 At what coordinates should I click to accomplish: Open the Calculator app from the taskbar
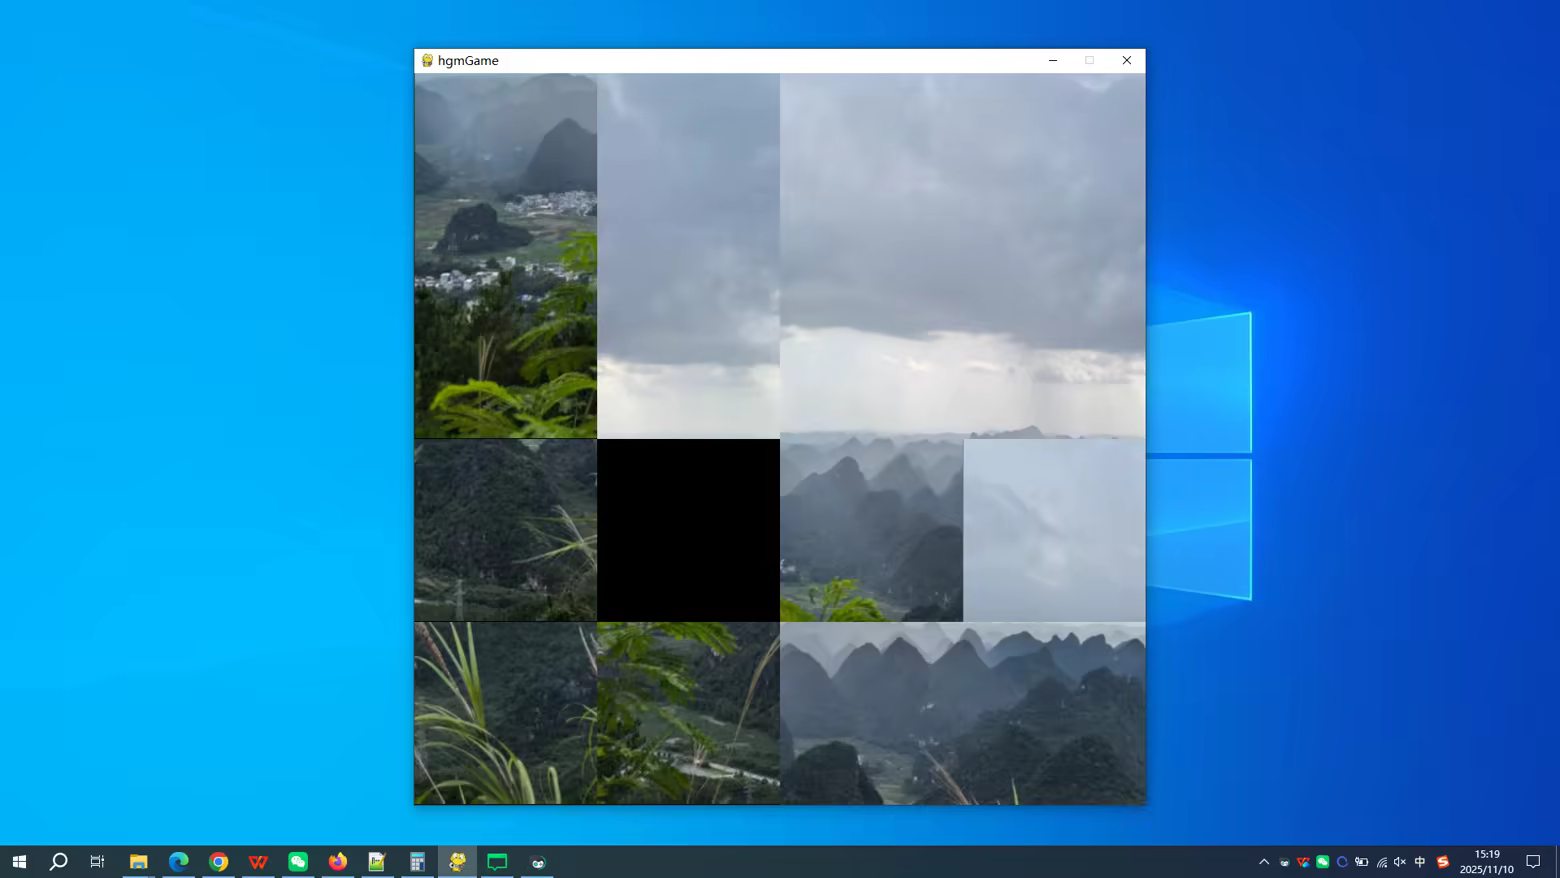[x=417, y=861]
